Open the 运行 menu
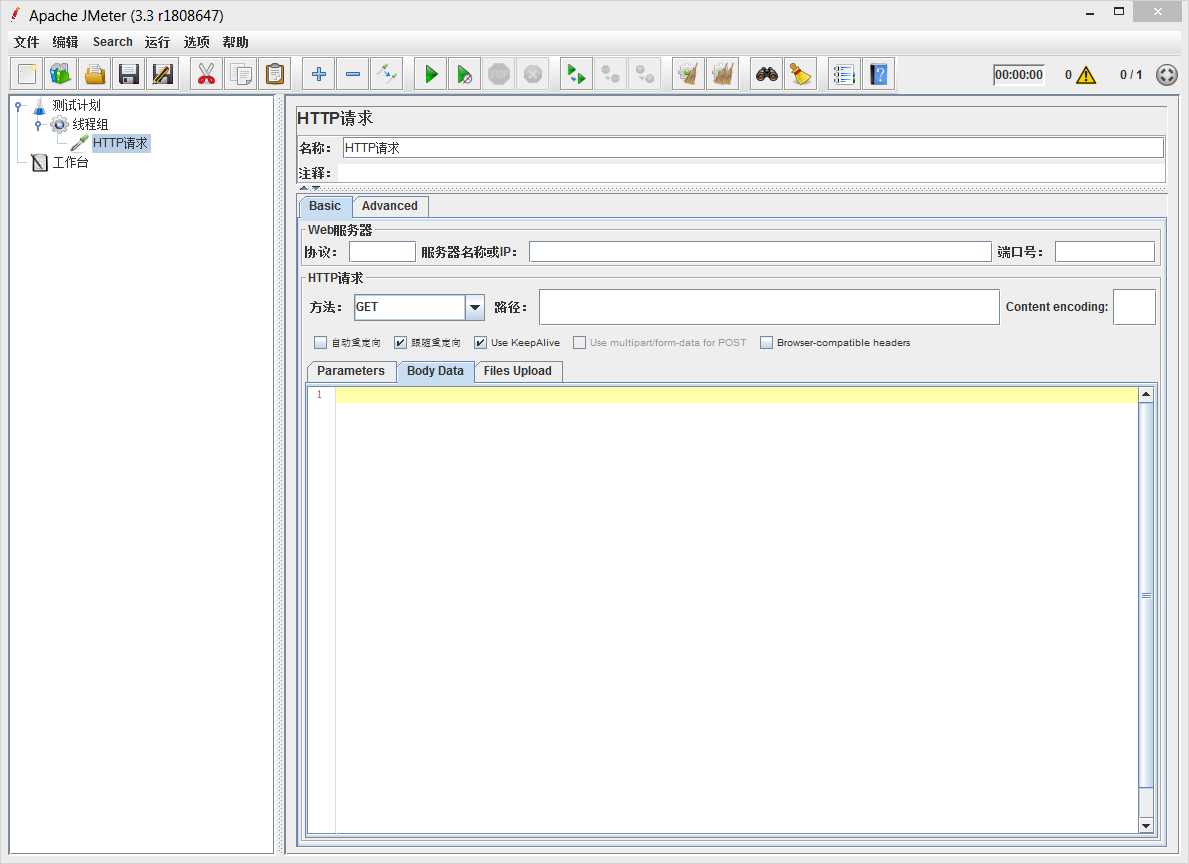 [x=158, y=42]
